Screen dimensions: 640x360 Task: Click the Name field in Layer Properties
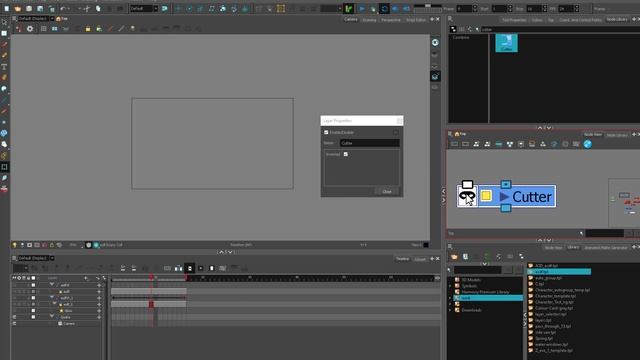click(x=370, y=143)
